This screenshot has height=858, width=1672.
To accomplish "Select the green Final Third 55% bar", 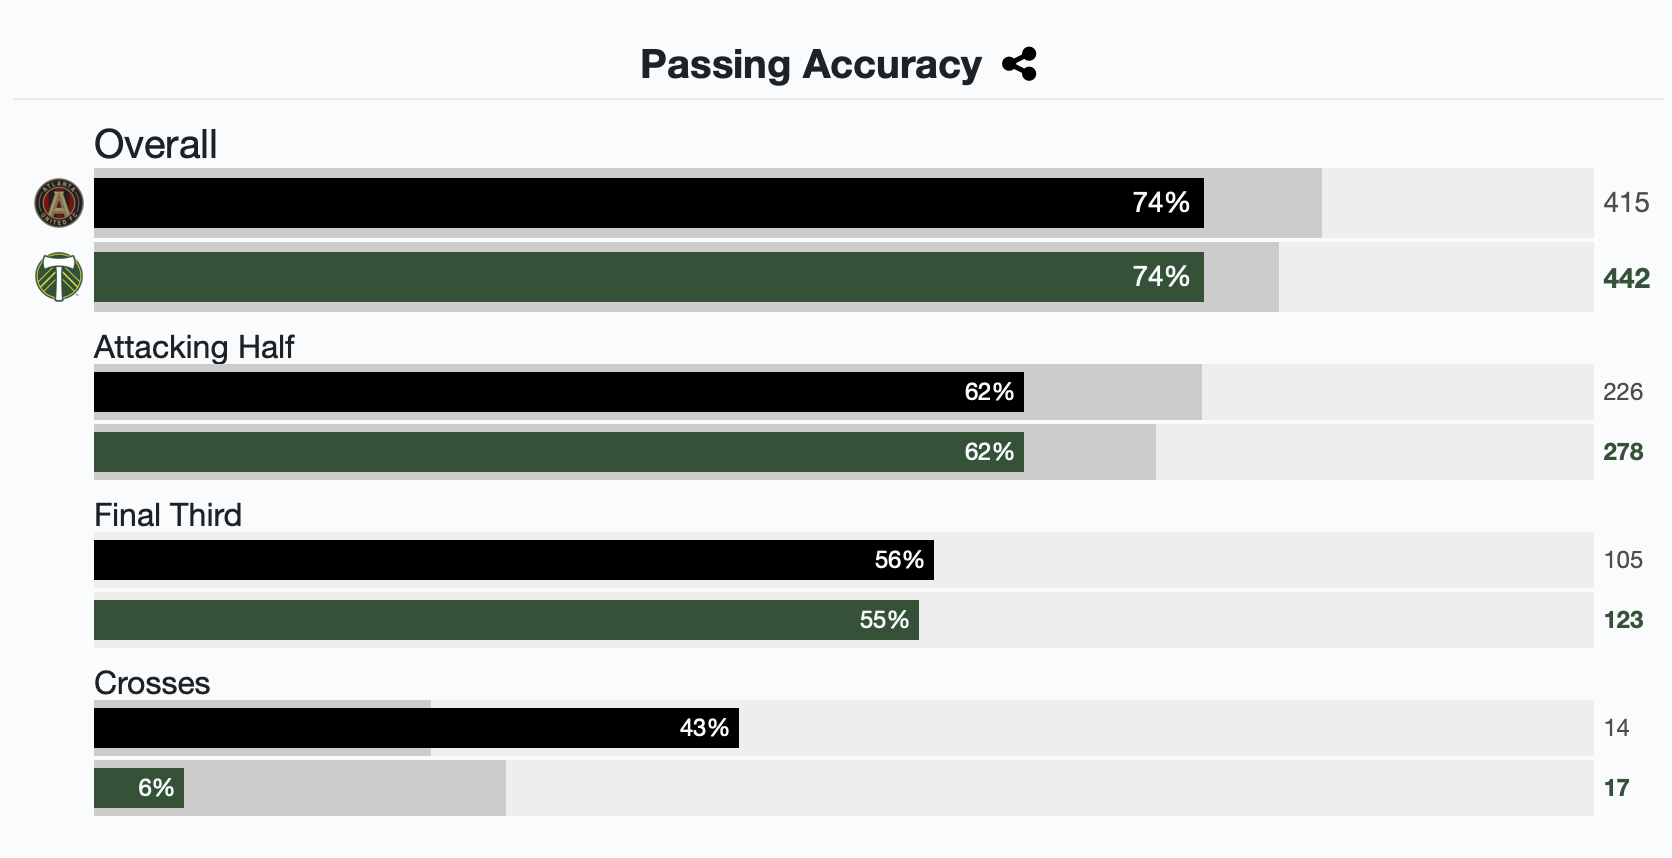I will (506, 620).
